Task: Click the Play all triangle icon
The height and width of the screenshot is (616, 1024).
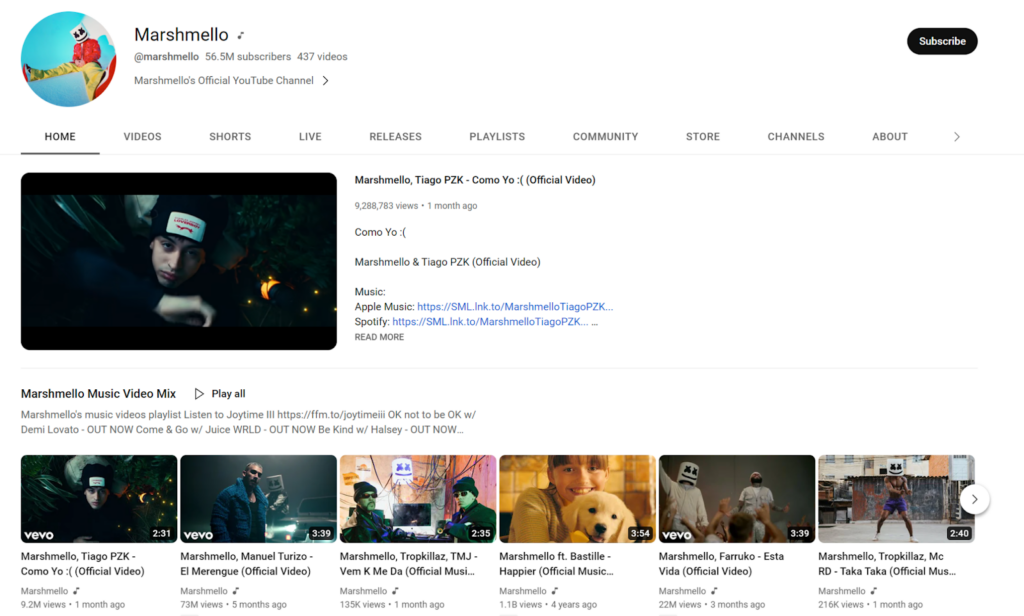Action: pos(199,394)
